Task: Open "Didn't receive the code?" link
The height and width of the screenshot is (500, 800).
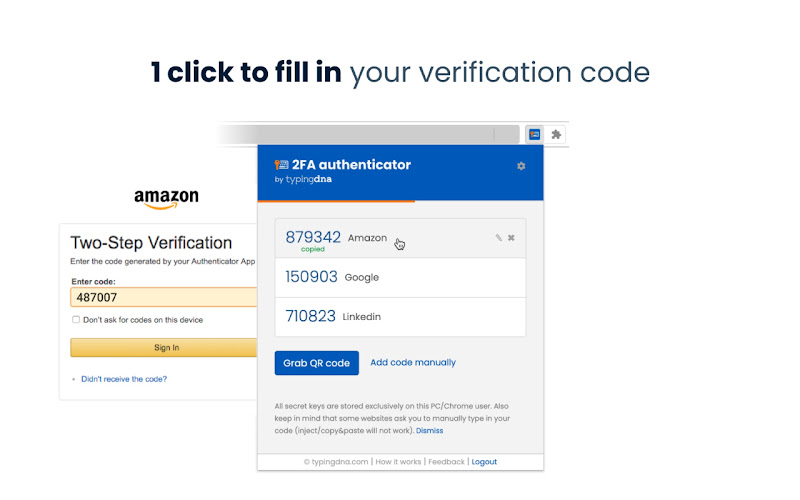Action: pyautogui.click(x=124, y=379)
